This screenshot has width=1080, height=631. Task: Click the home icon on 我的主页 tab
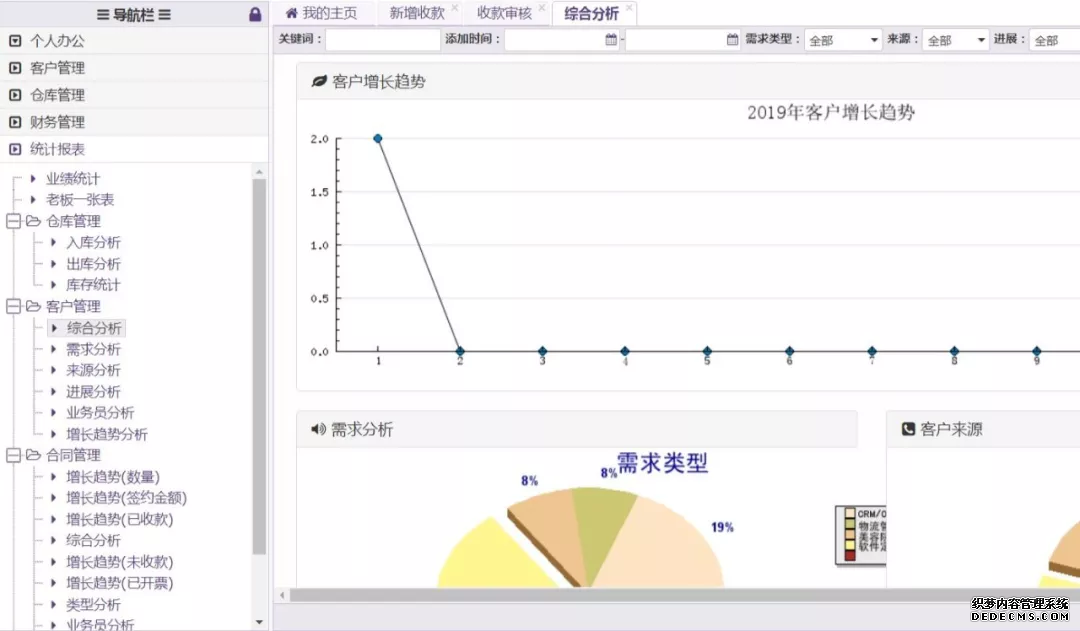click(x=291, y=13)
